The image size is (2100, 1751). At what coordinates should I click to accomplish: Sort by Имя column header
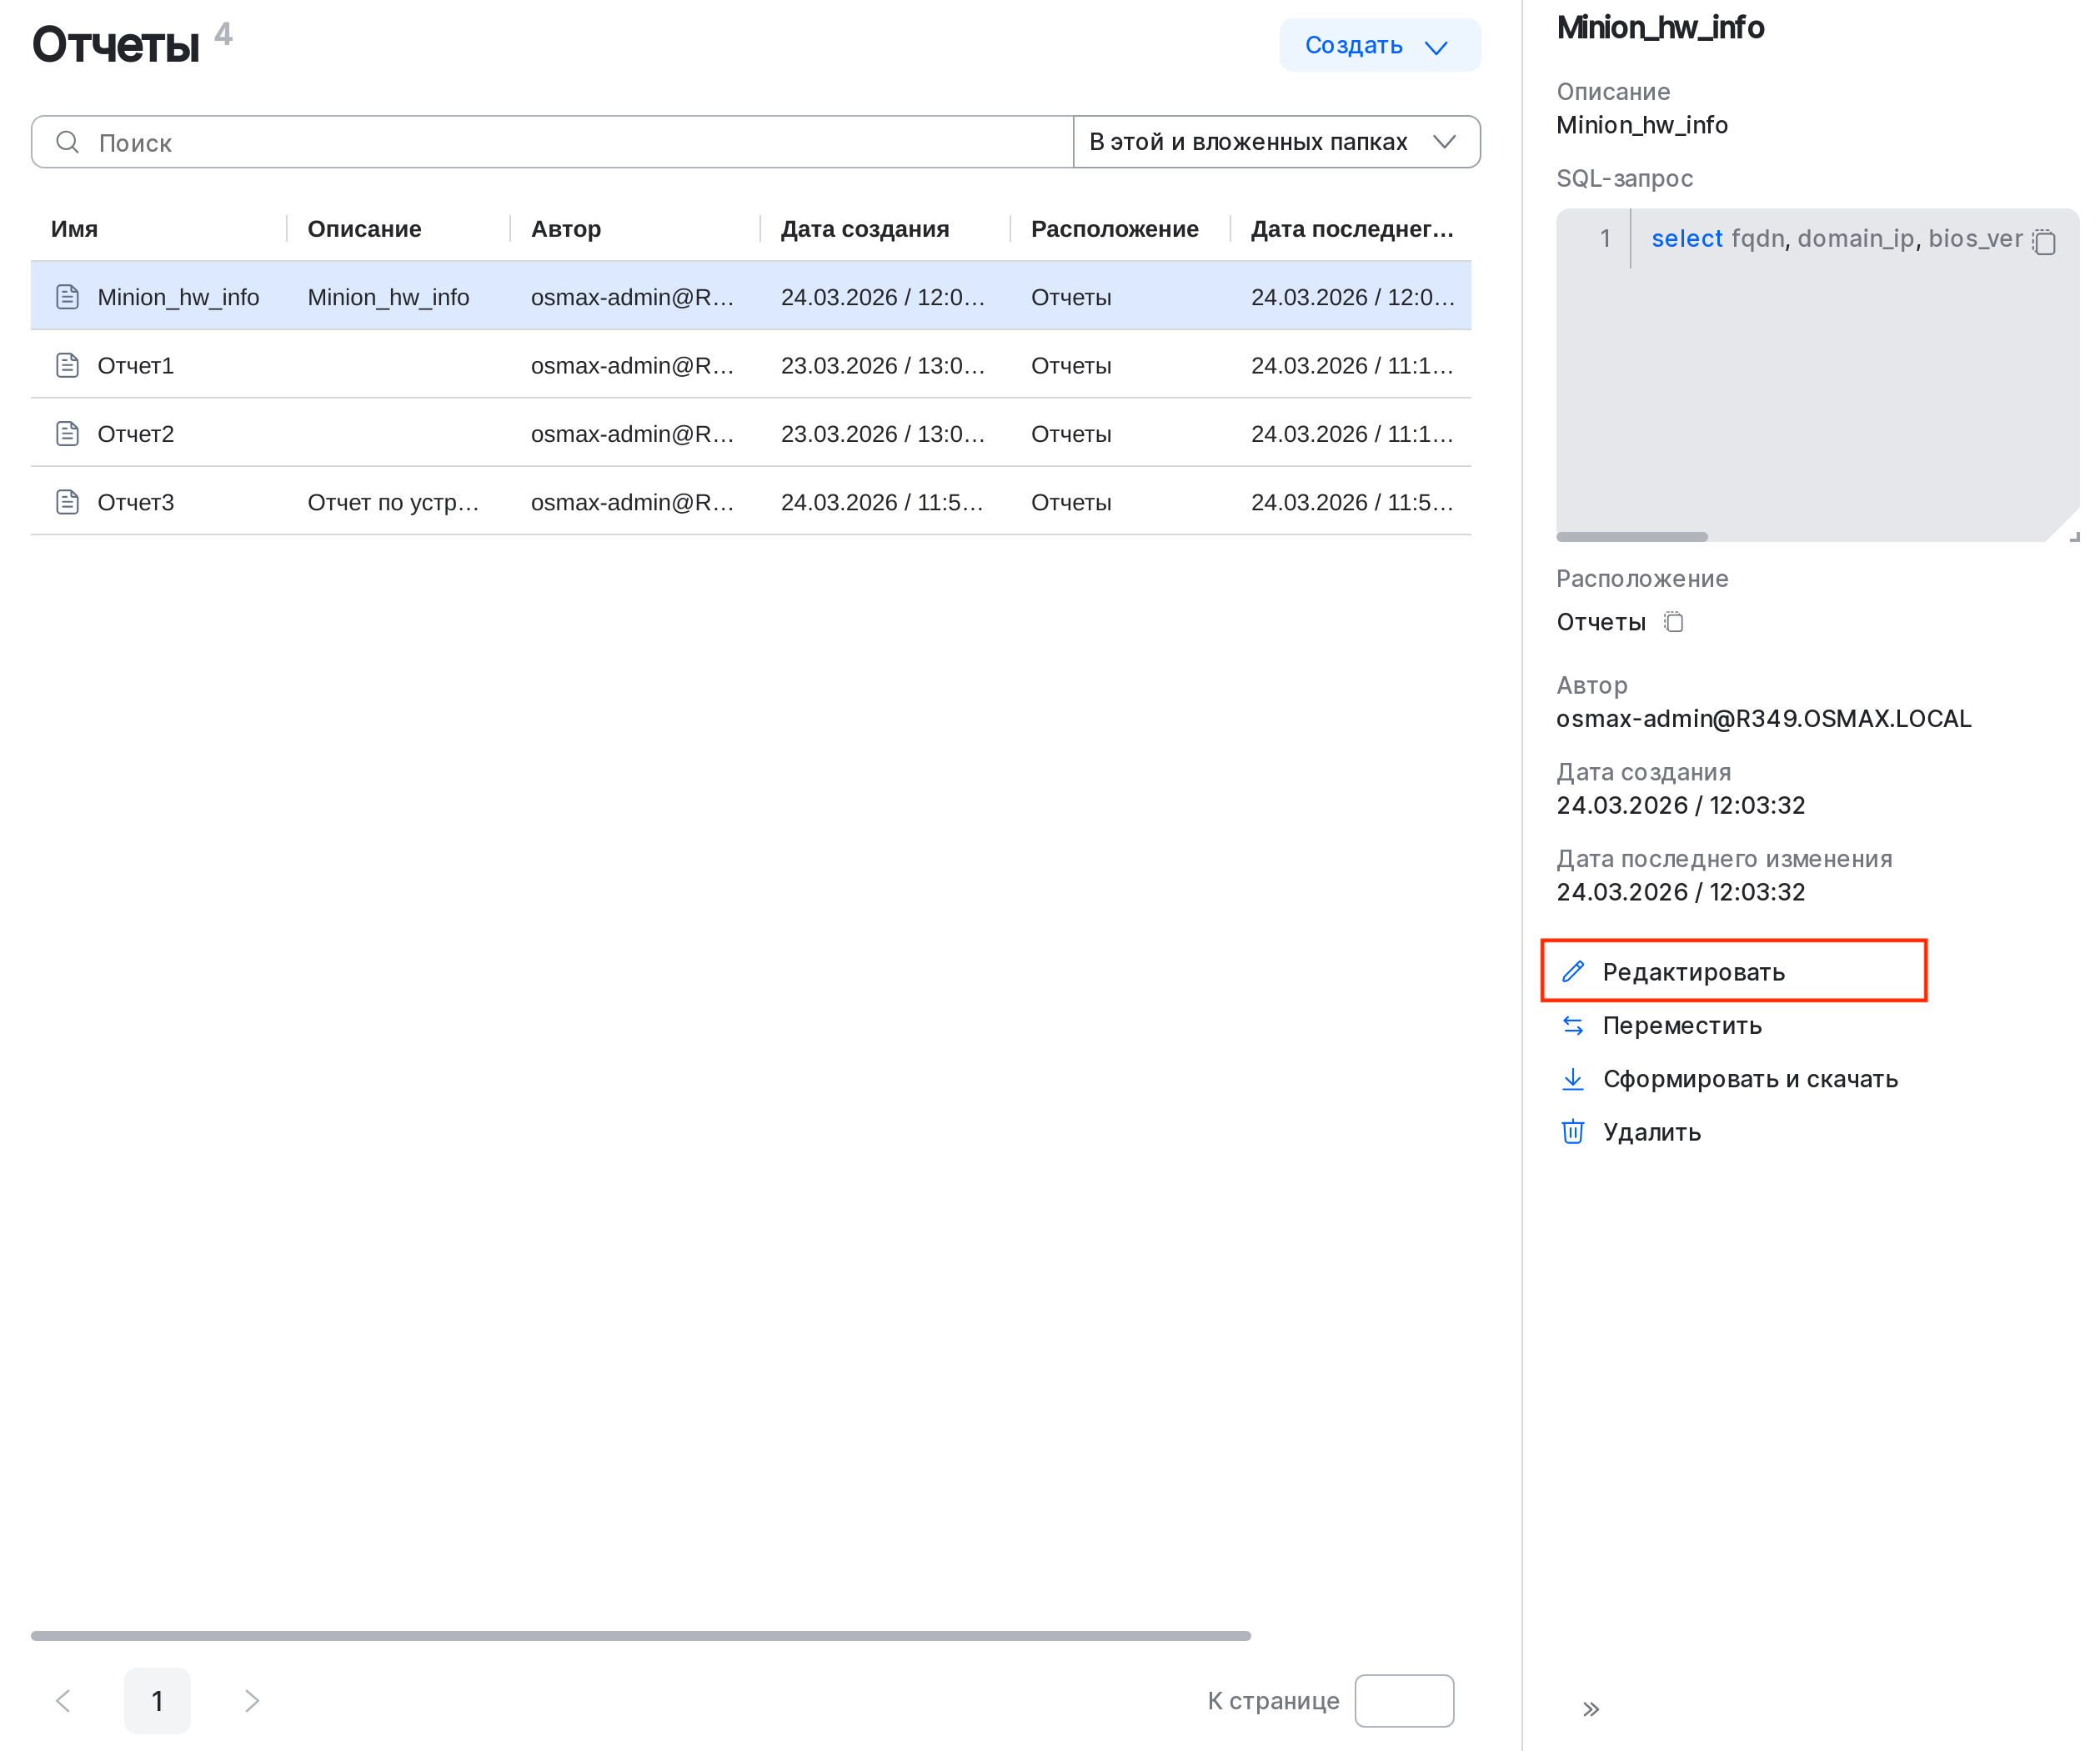pos(75,229)
